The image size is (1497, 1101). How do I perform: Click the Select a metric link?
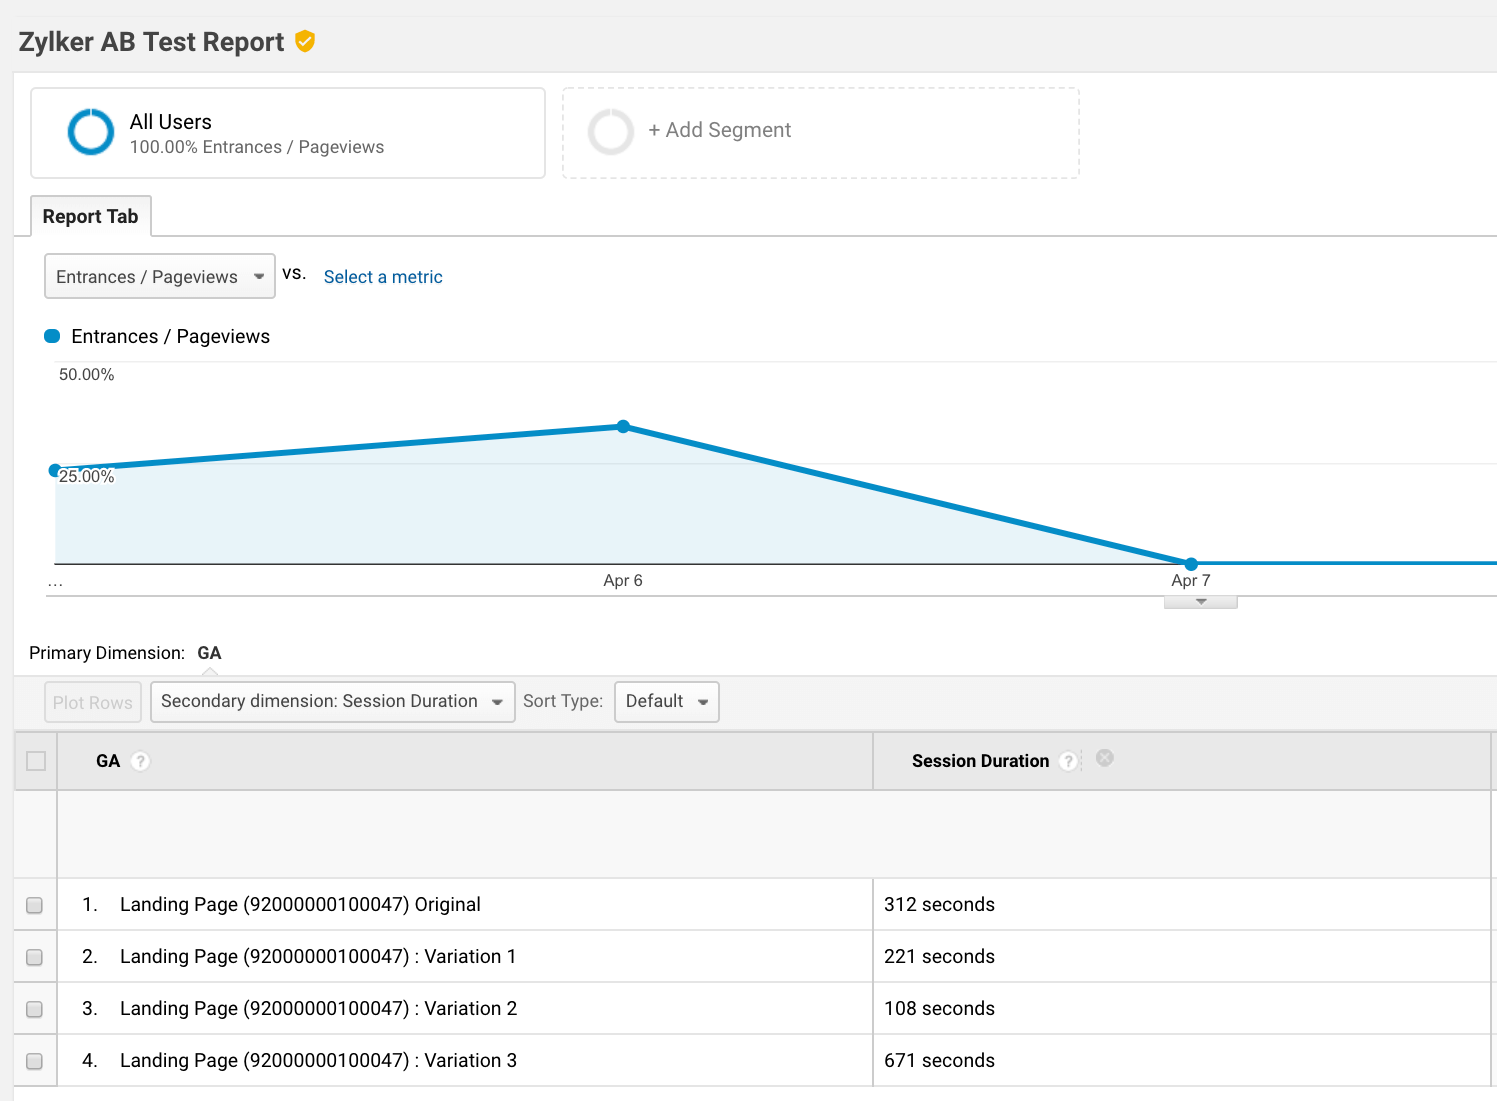(x=383, y=277)
